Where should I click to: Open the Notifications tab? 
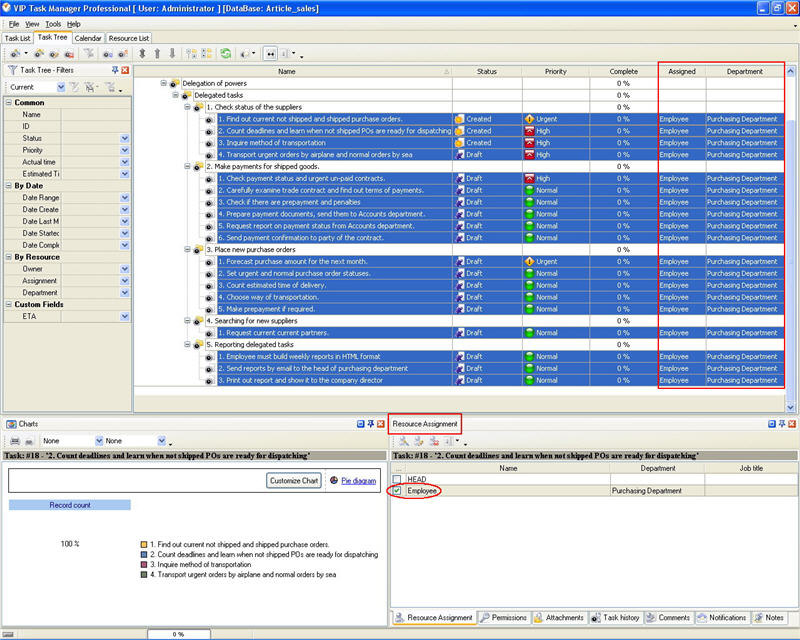[722, 618]
